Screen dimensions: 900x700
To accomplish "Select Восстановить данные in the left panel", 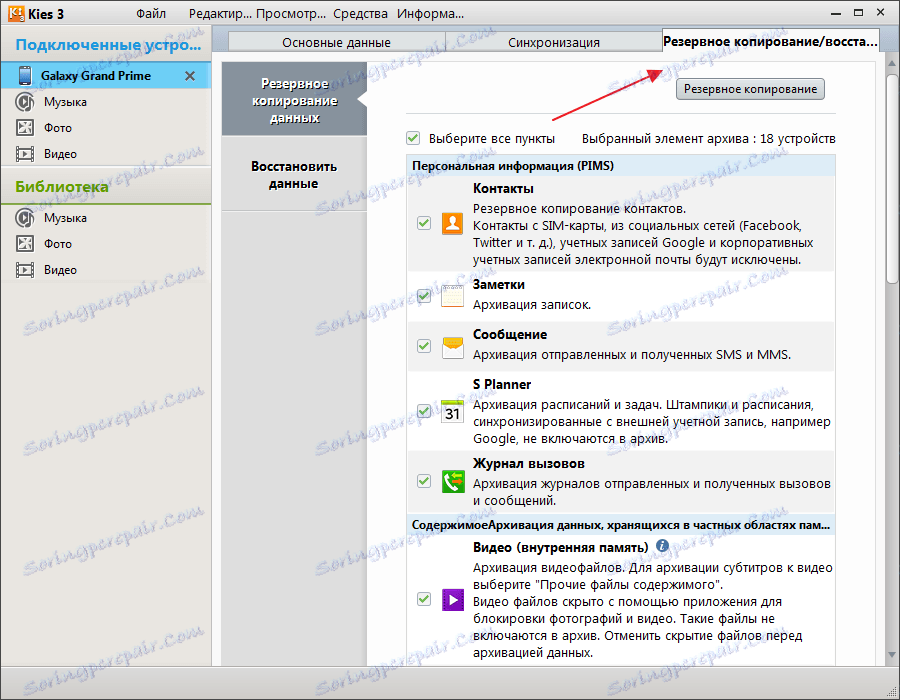I will click(x=295, y=175).
